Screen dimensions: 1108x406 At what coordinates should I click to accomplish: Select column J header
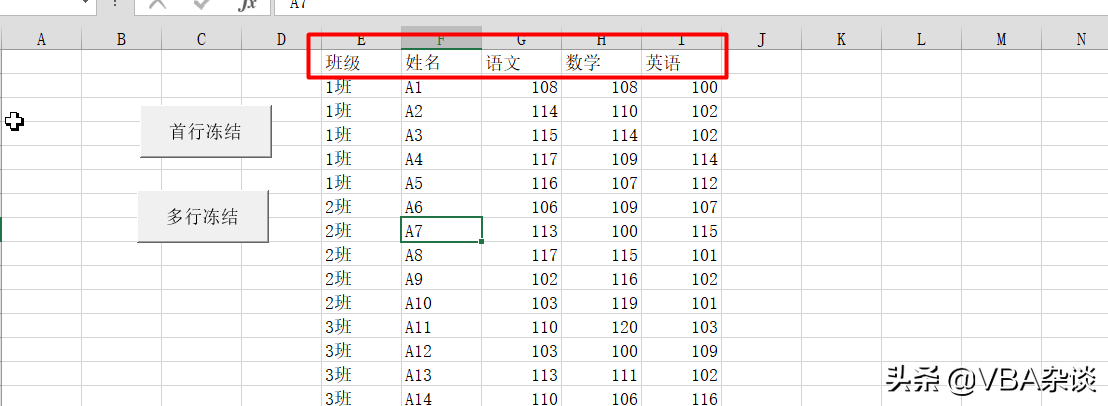(x=761, y=40)
